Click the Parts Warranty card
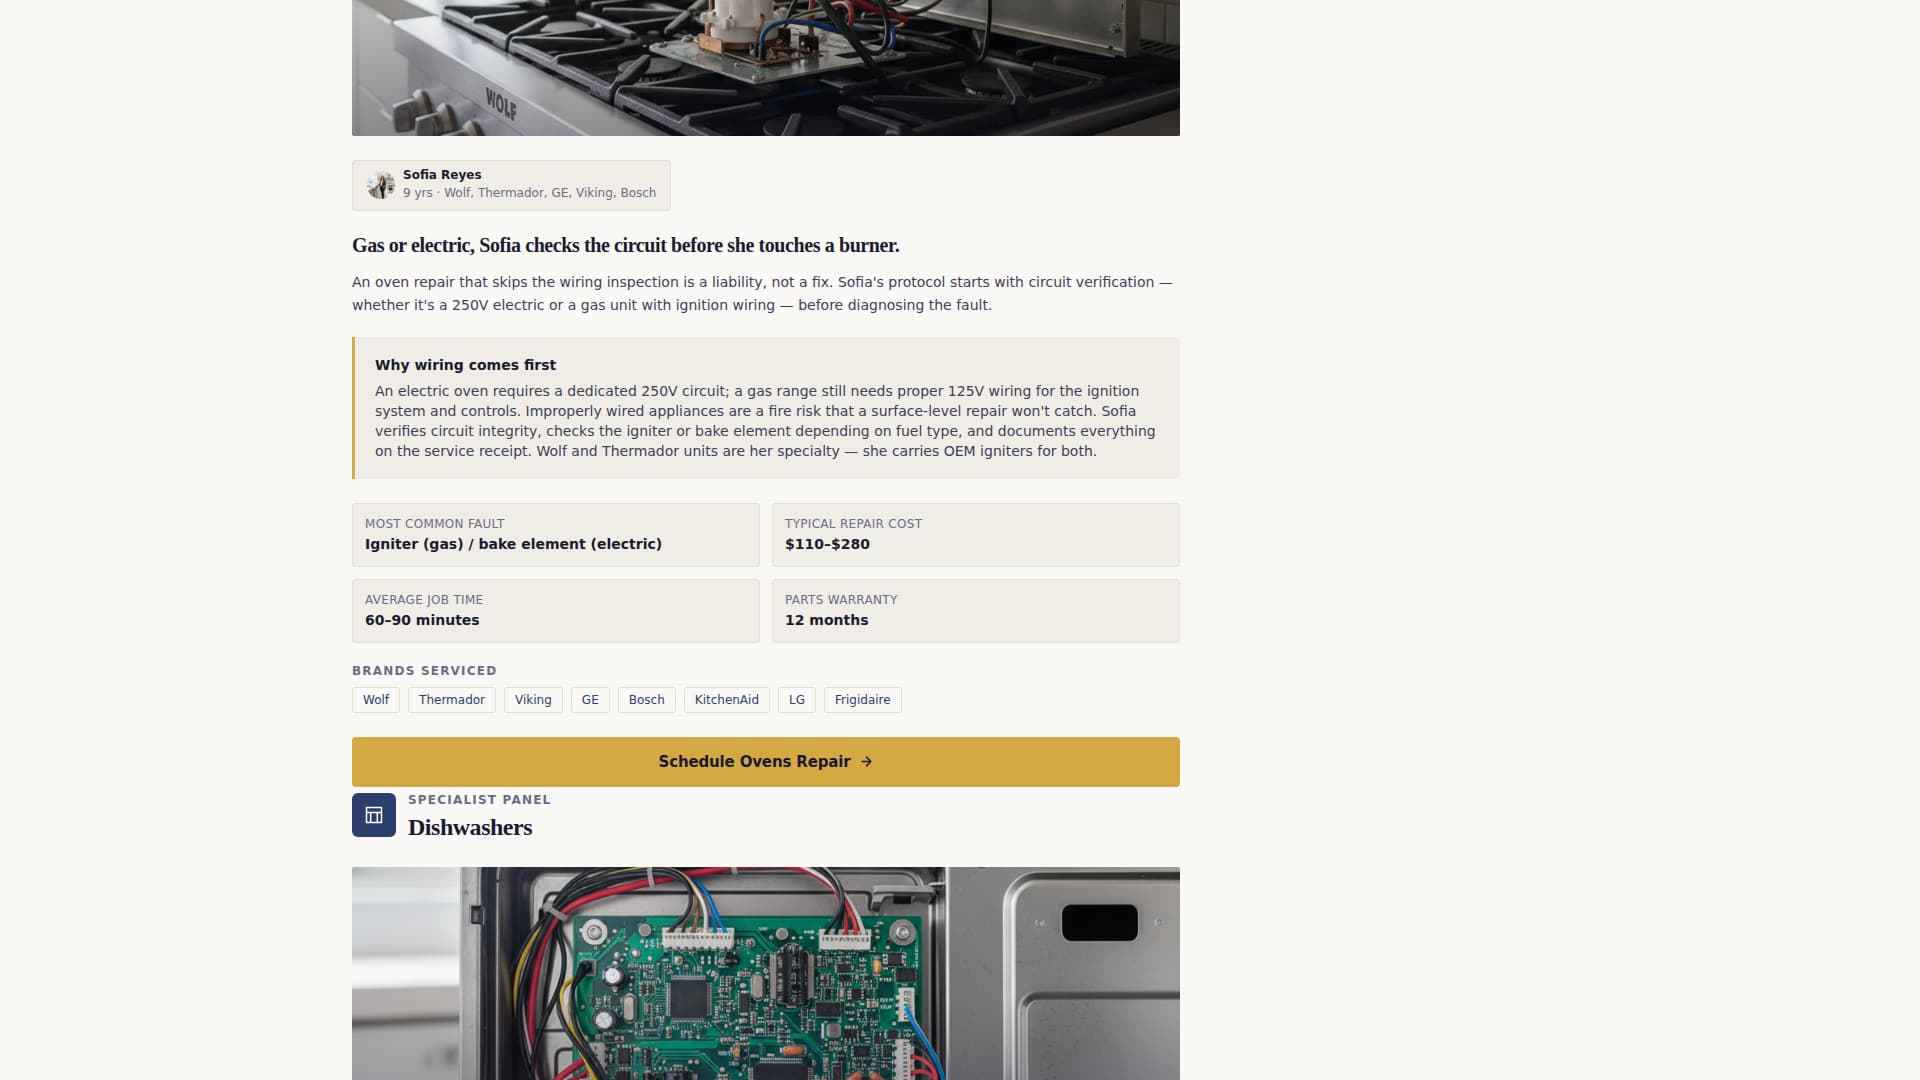 pos(976,611)
